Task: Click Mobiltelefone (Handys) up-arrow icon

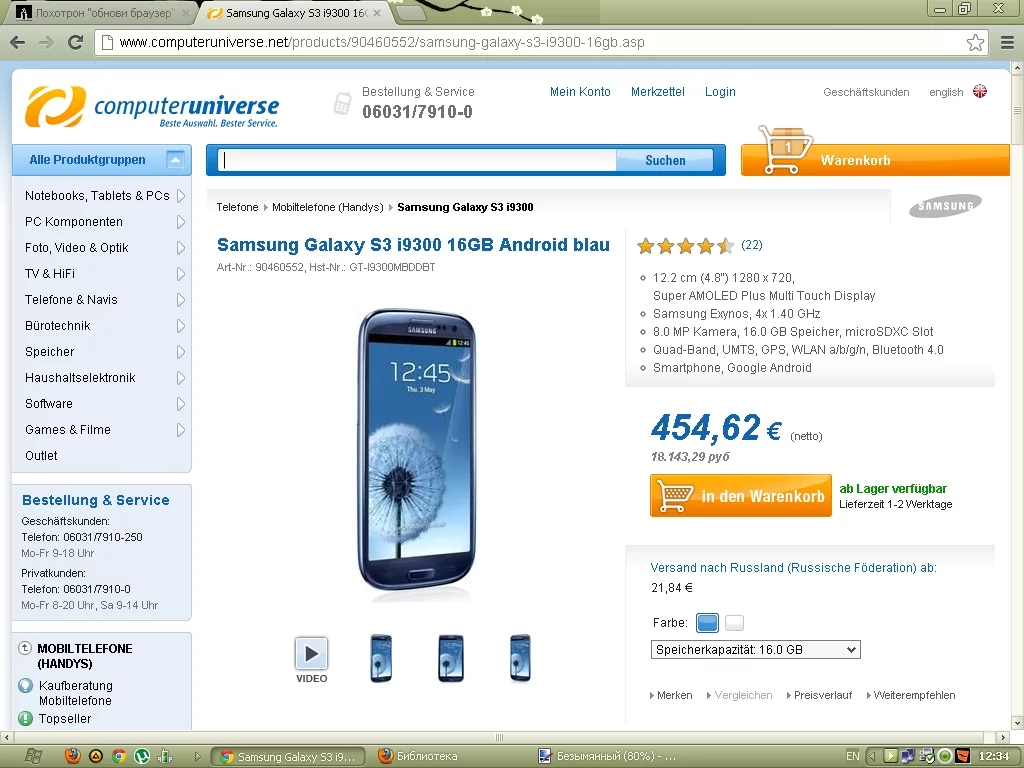Action: click(x=25, y=648)
